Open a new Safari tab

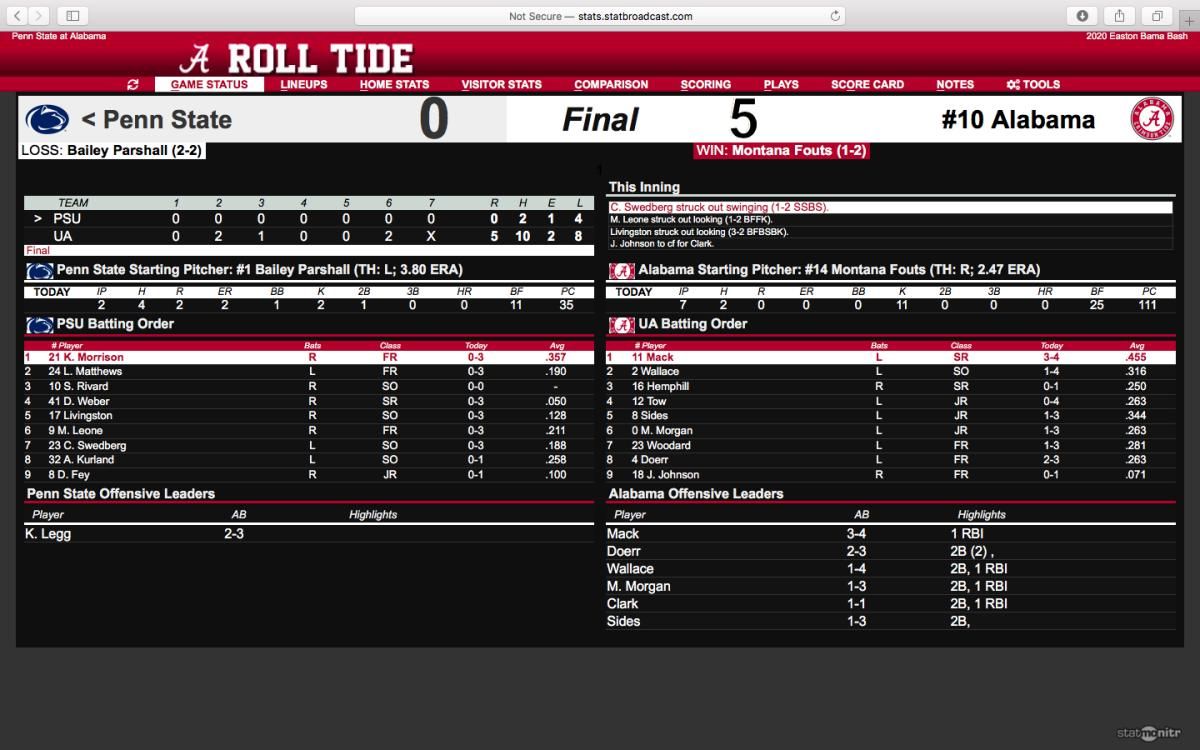coord(1188,19)
